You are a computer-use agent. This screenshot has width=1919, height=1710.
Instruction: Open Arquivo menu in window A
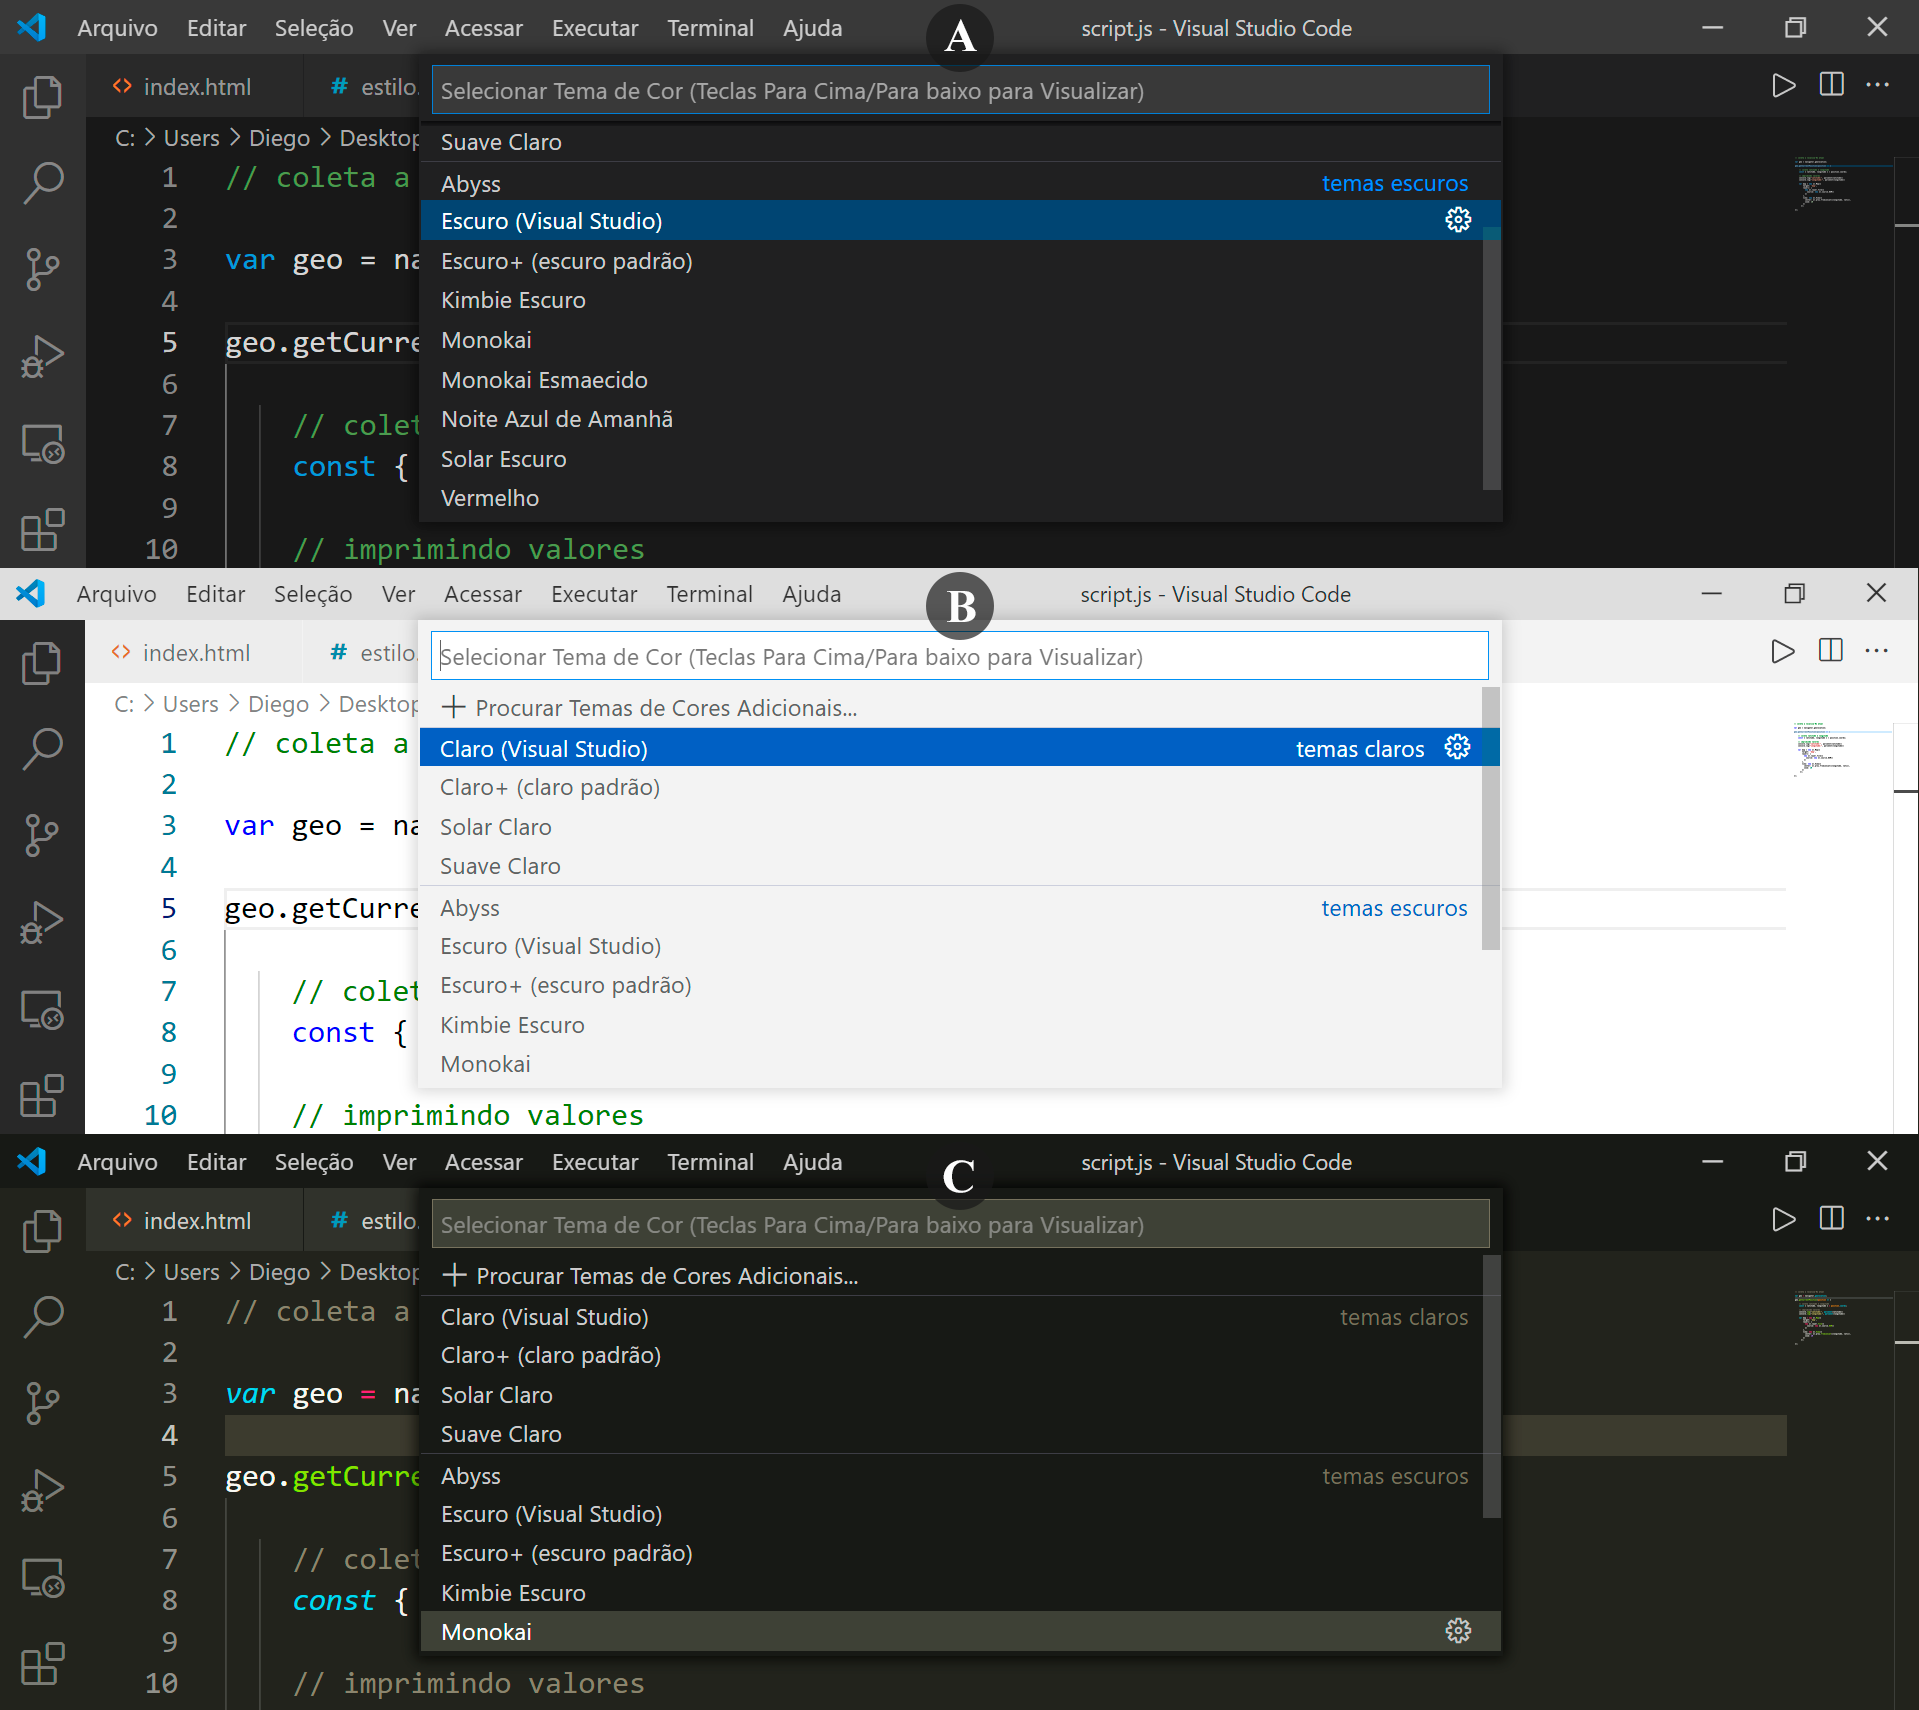(x=117, y=28)
